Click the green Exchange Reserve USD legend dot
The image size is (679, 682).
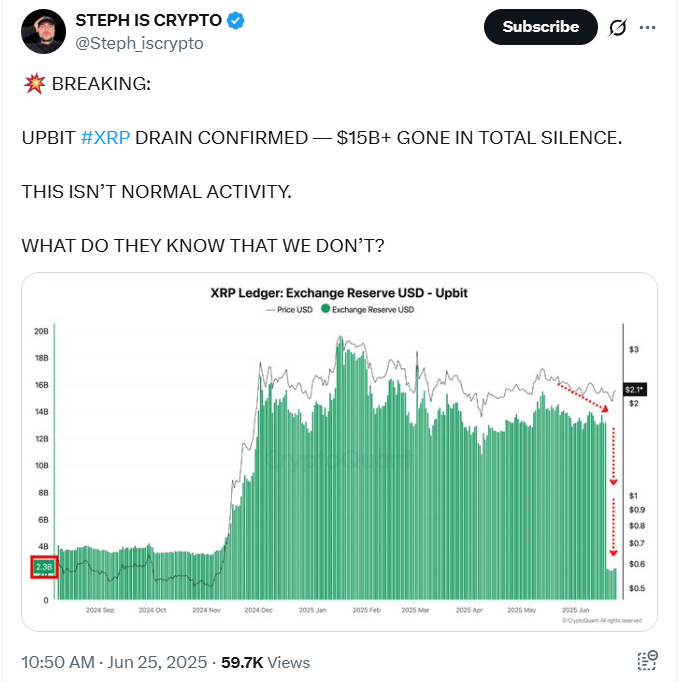(325, 309)
